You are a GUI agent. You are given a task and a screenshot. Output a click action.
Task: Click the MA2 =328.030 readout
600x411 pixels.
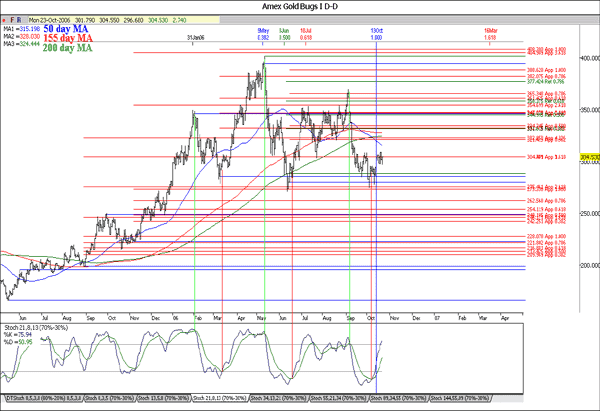pos(21,36)
